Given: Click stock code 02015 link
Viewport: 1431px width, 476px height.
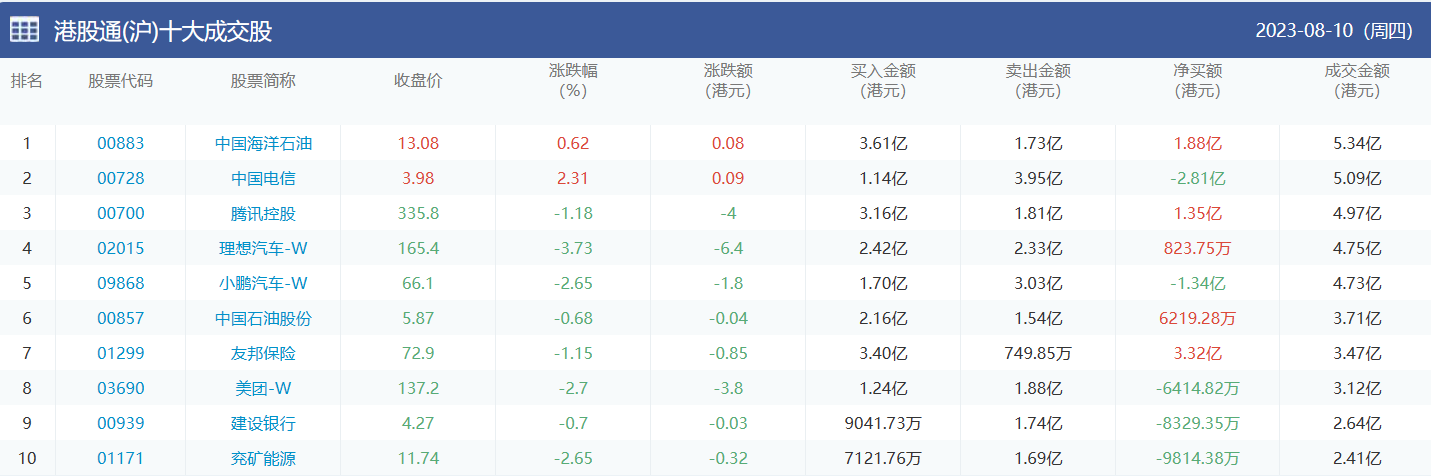Looking at the screenshot, I should click(120, 248).
